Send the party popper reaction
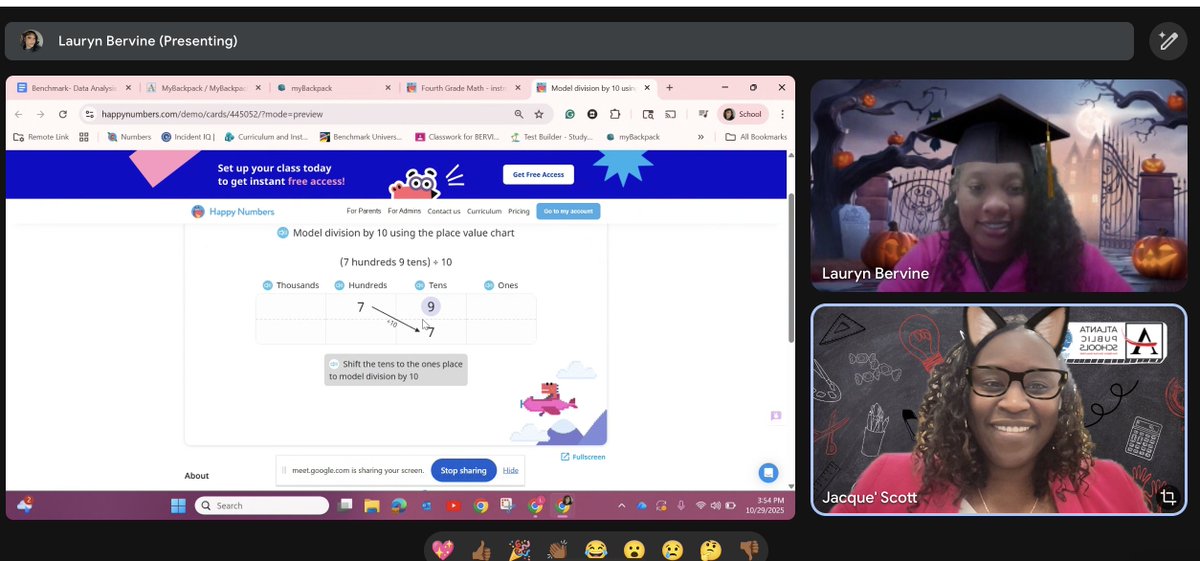Image resolution: width=1200 pixels, height=561 pixels. 519,549
